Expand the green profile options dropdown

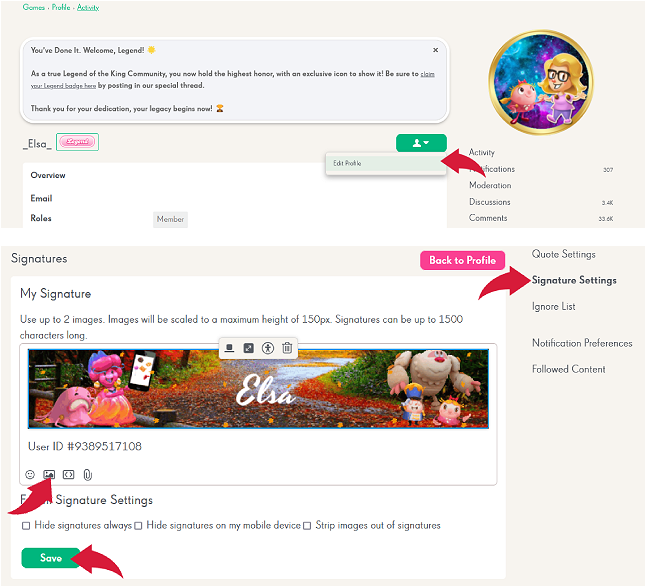421,143
